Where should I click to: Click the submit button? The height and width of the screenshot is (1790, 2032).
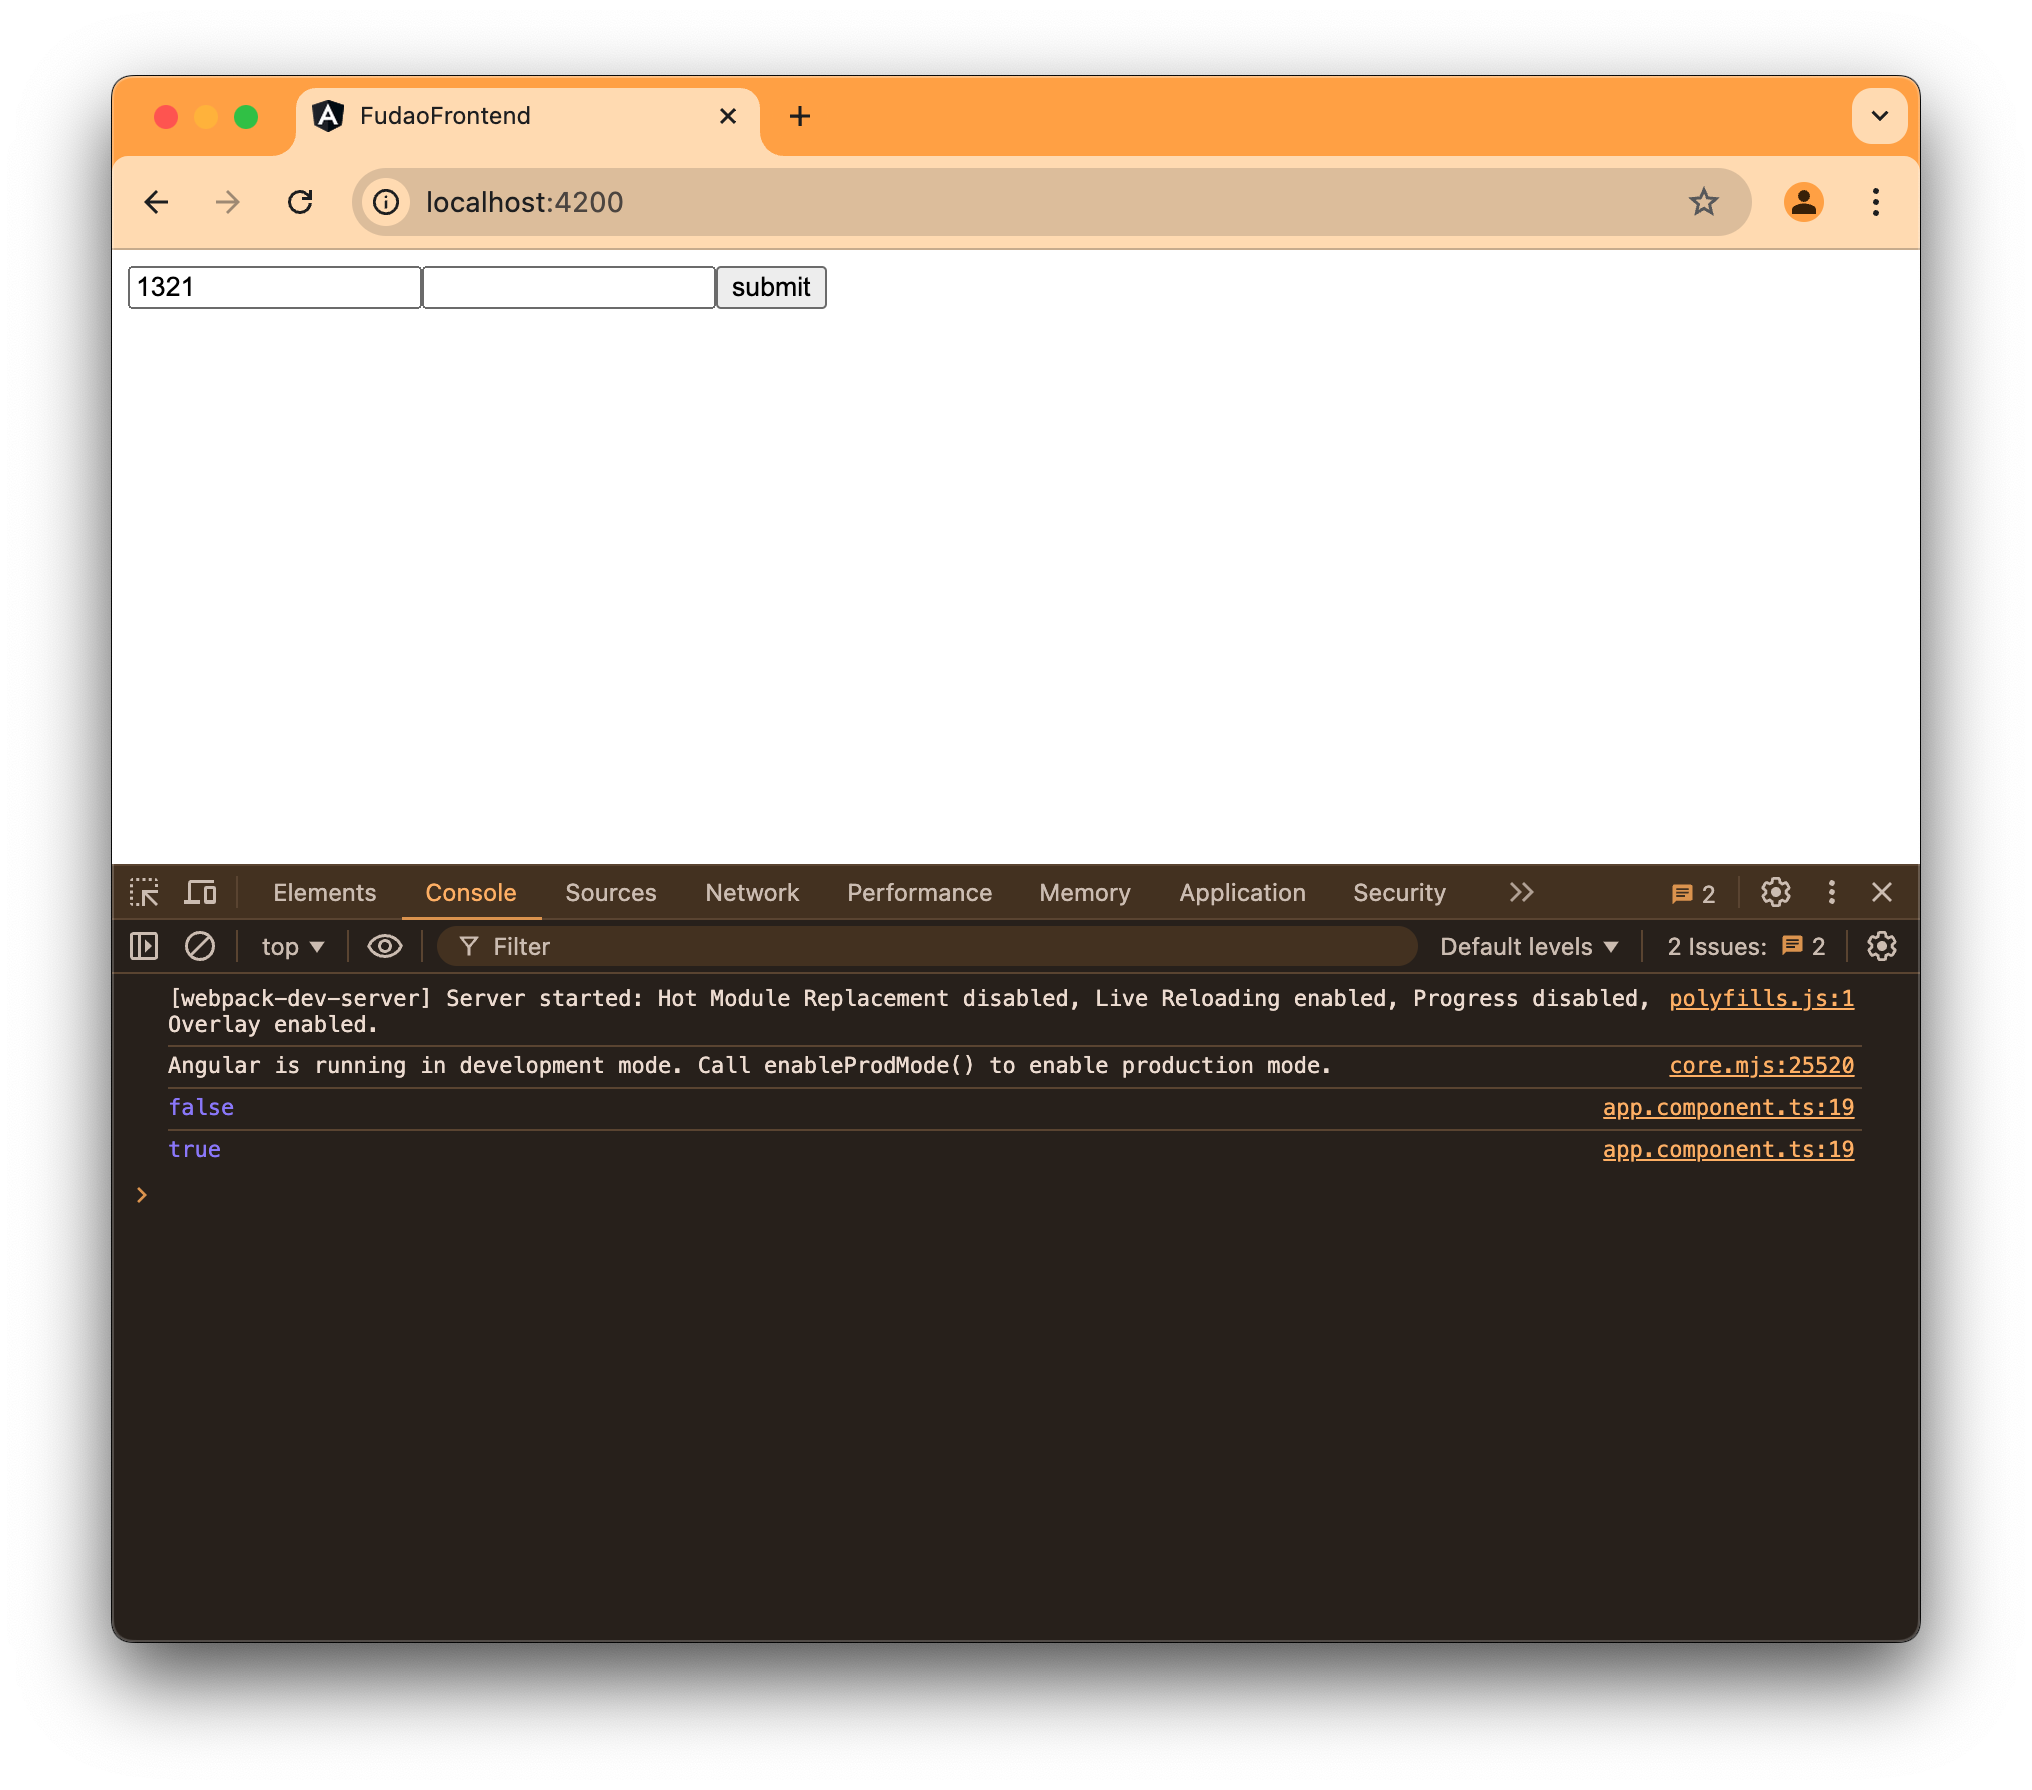point(770,287)
